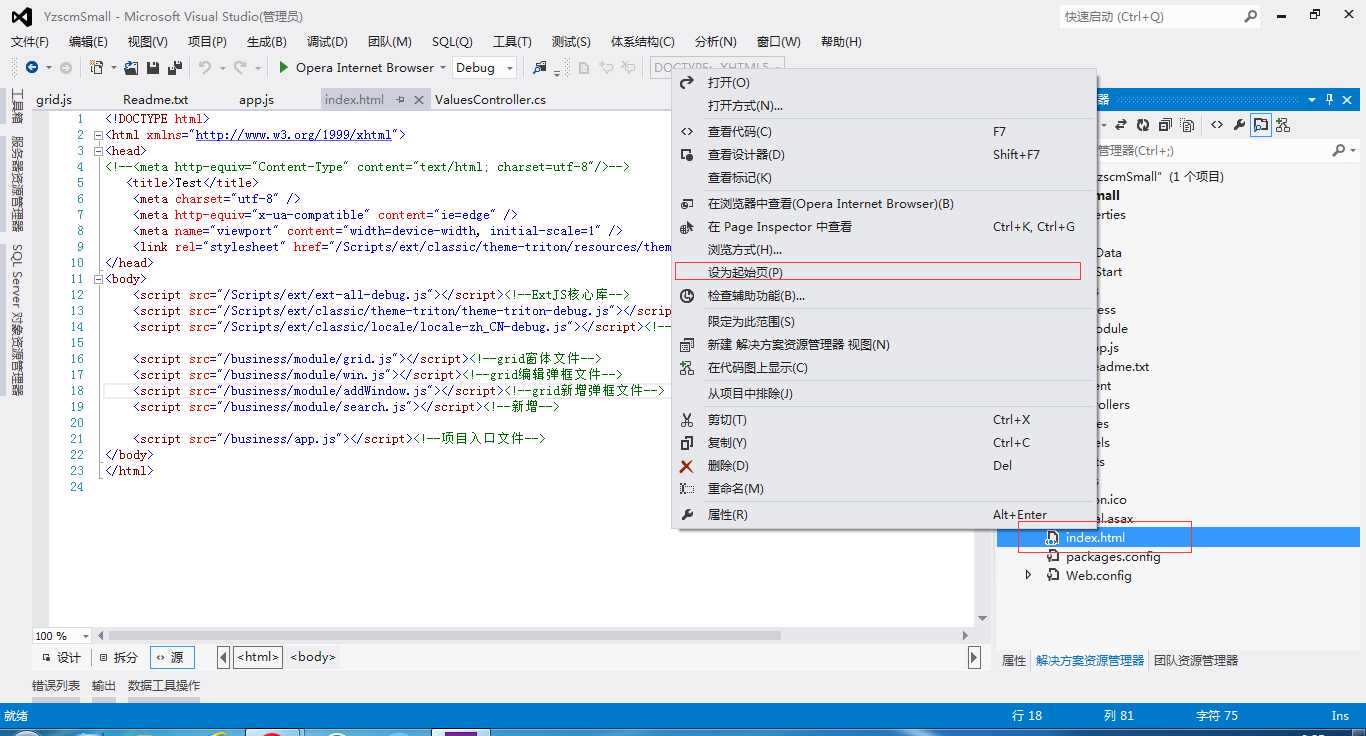Select packages.config in Solution Explorer
The height and width of the screenshot is (736, 1366).
click(x=1113, y=556)
